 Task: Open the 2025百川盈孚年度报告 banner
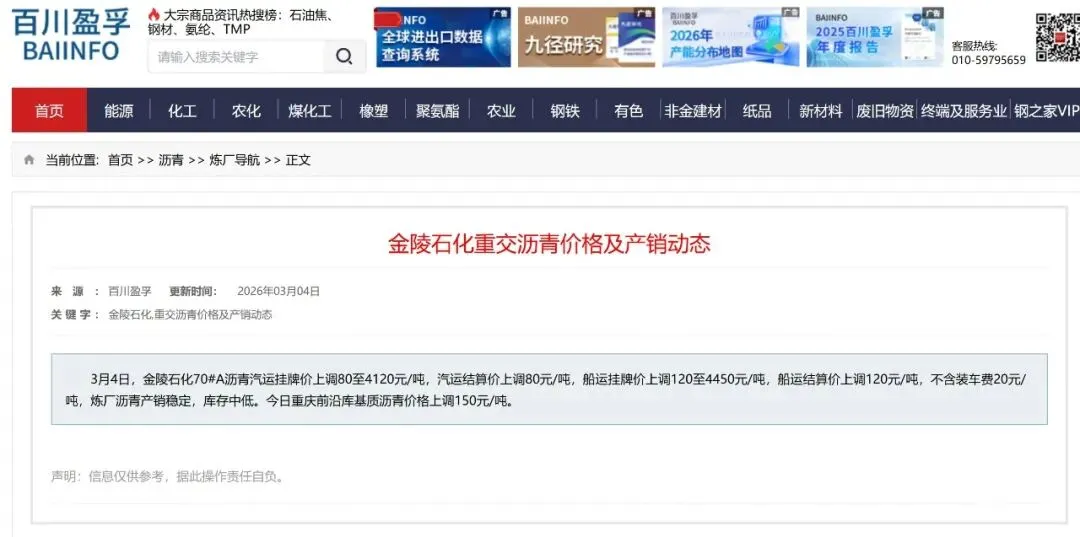click(875, 37)
